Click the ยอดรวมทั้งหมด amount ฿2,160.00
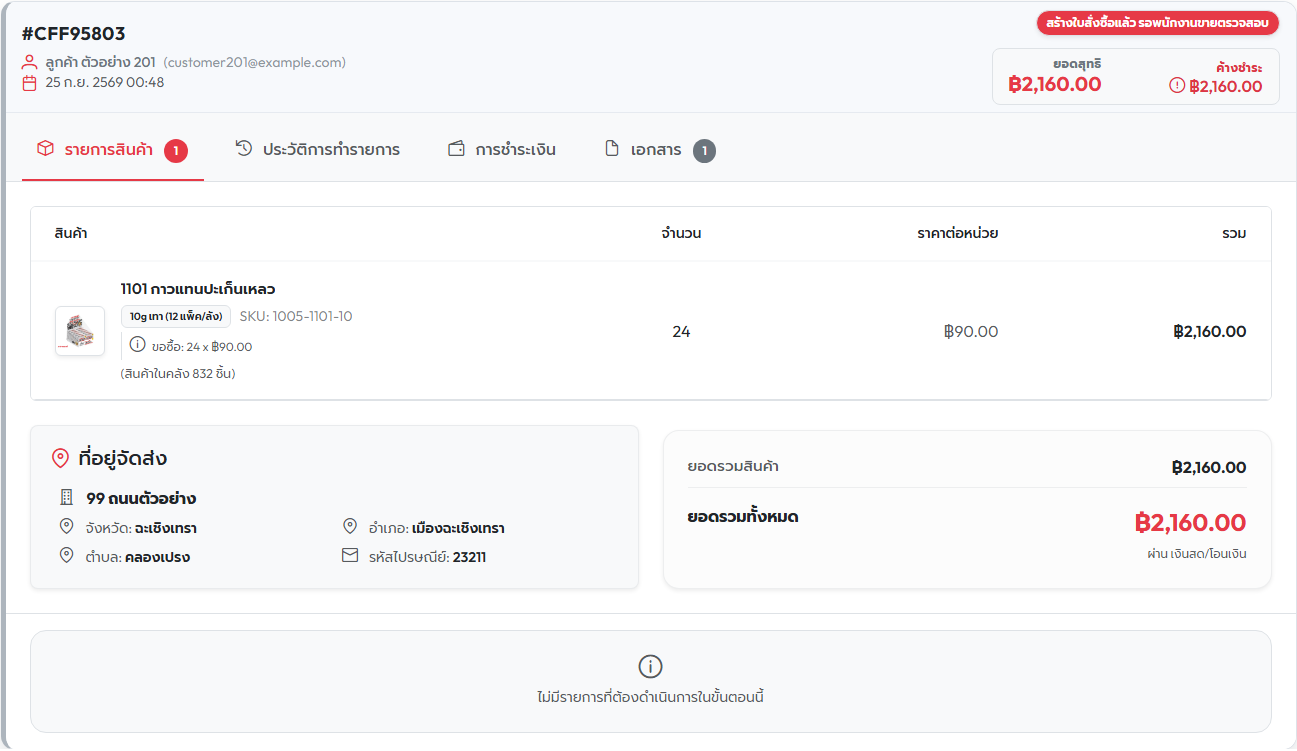The height and width of the screenshot is (751, 1297). point(1190,523)
